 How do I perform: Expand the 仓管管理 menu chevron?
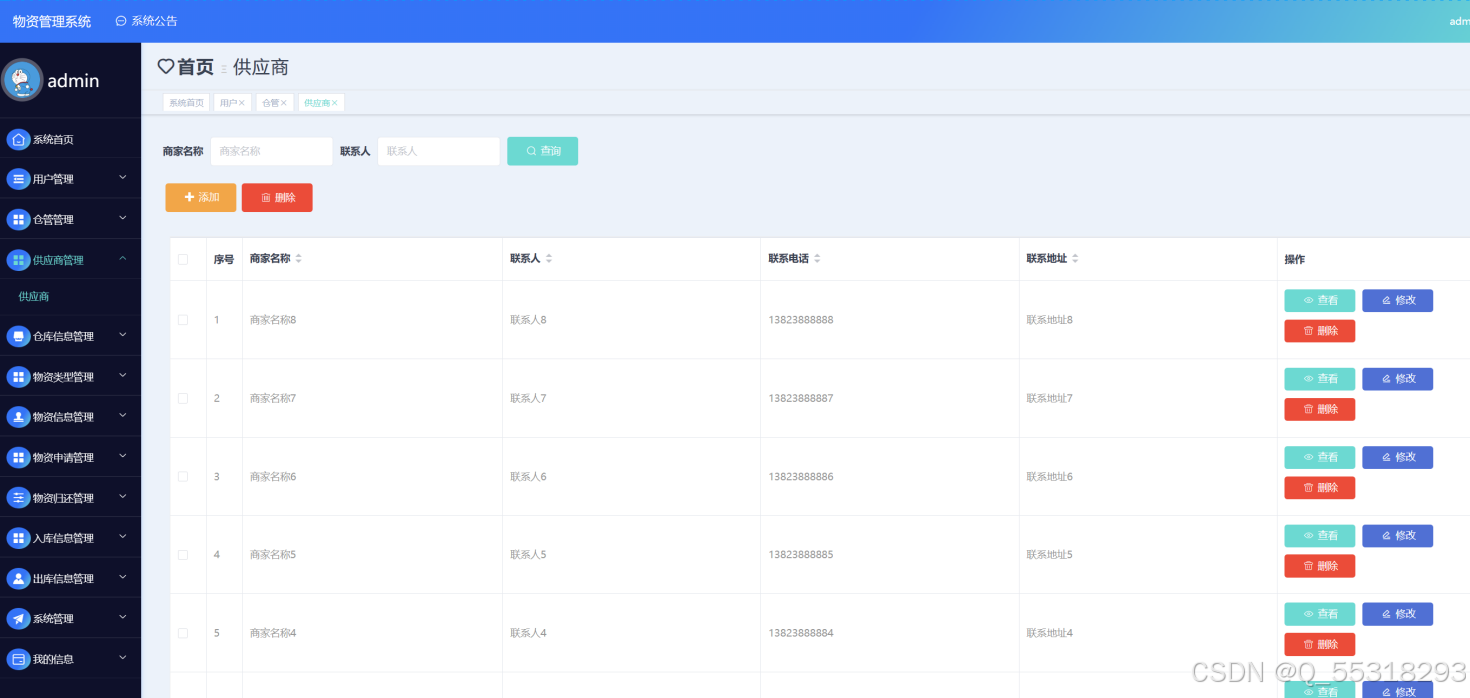click(123, 218)
